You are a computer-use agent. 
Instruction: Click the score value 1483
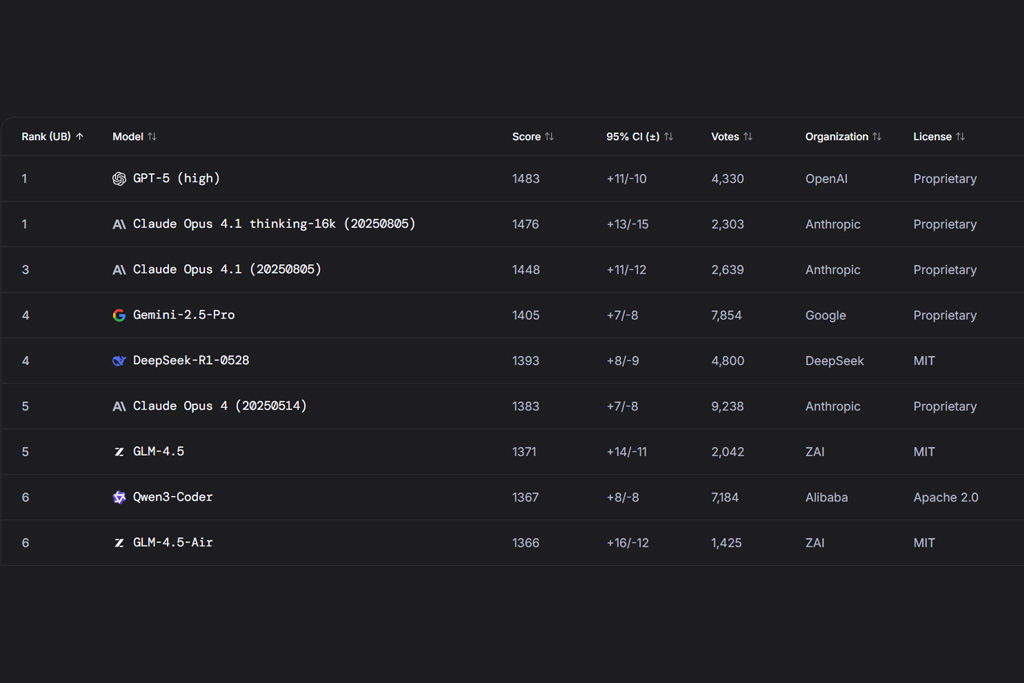526,179
